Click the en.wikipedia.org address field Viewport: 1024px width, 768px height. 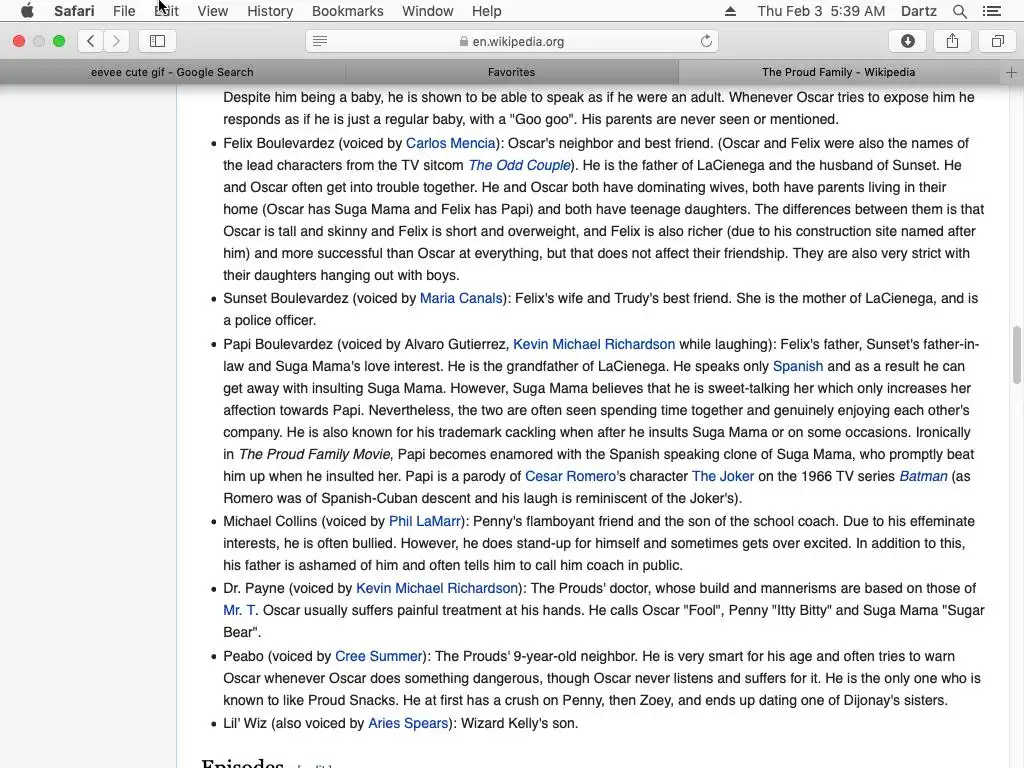pos(512,41)
